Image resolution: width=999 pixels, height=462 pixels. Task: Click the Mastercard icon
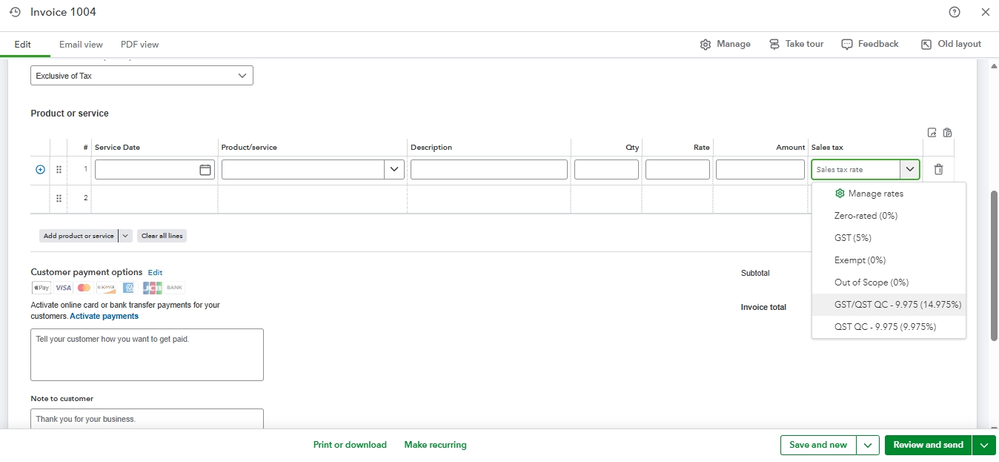83,287
